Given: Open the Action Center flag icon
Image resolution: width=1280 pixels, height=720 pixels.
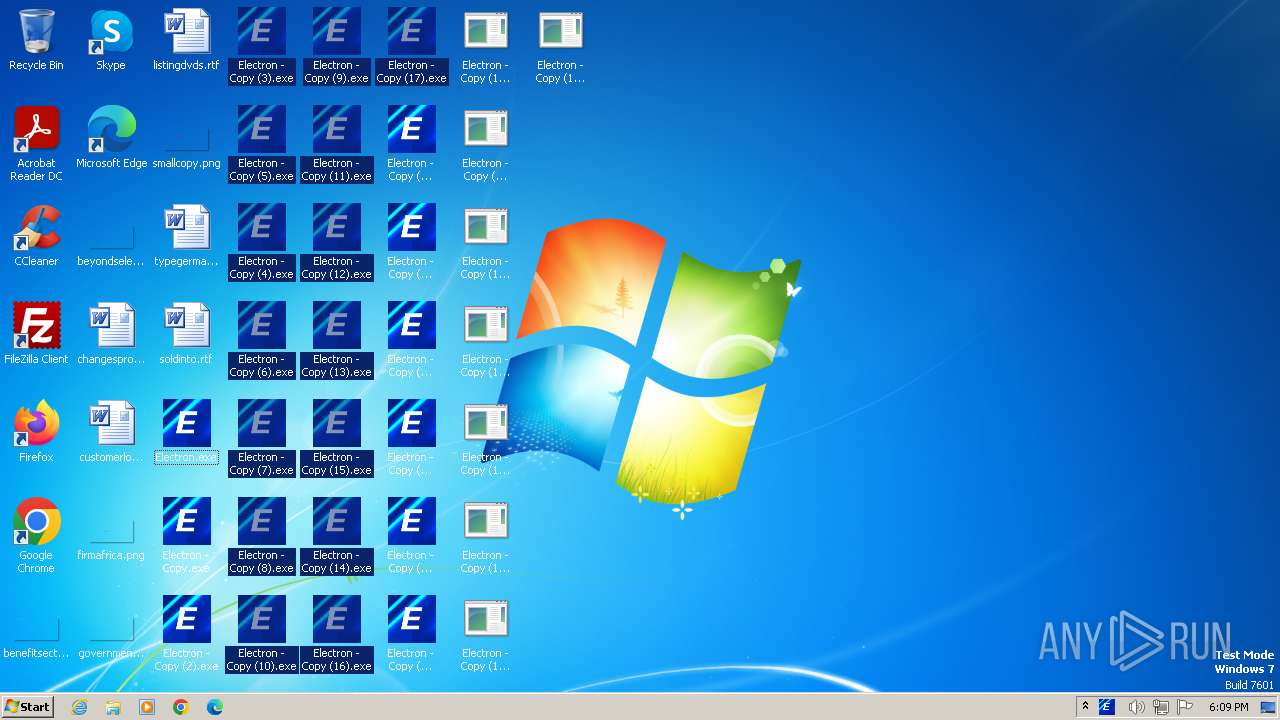Looking at the screenshot, I should pyautogui.click(x=1185, y=707).
